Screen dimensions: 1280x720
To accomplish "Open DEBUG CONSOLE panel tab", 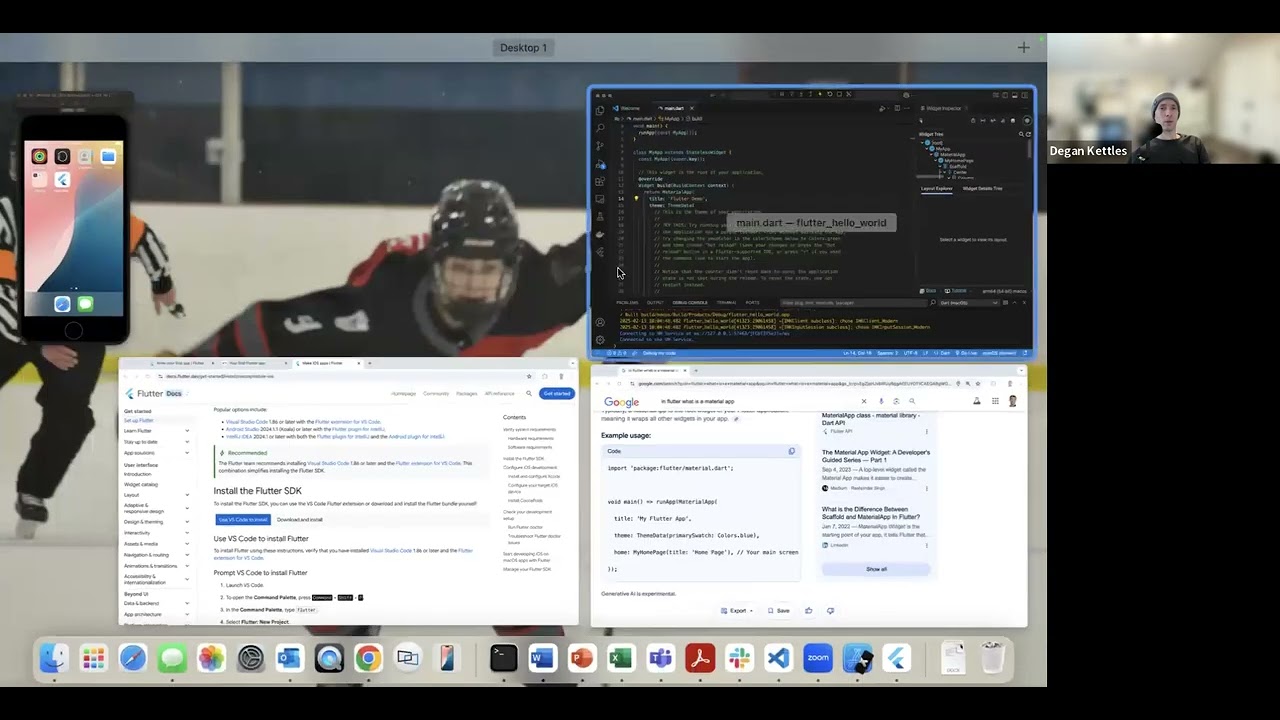I will [x=690, y=302].
